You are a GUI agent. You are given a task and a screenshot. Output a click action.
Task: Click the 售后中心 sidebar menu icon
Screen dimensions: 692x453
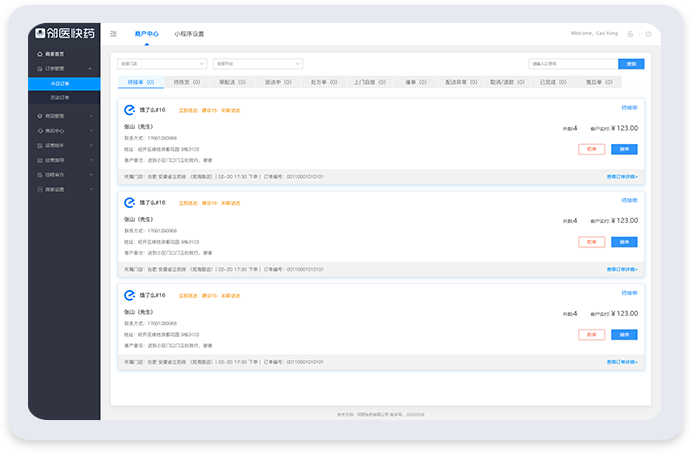[x=40, y=131]
